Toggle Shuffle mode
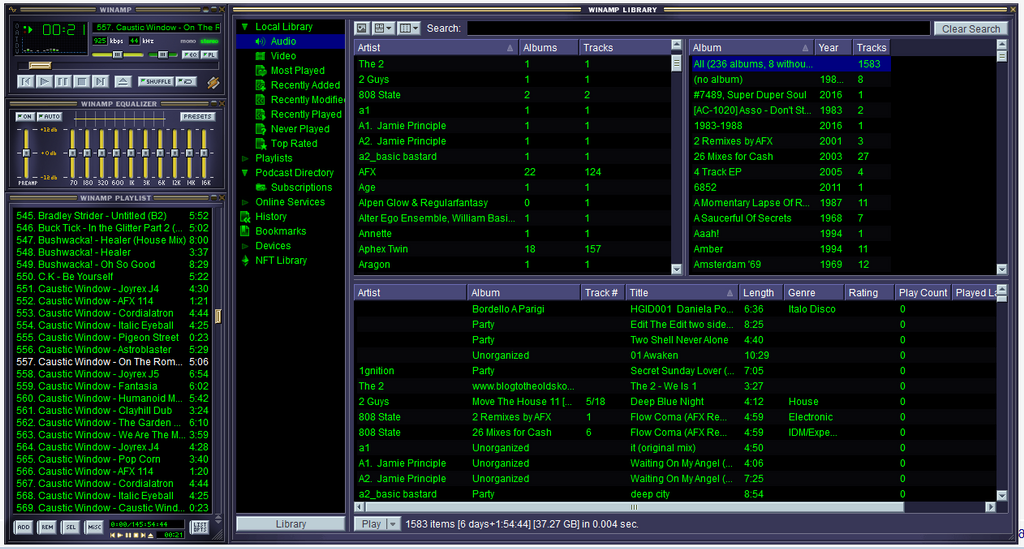 156,81
